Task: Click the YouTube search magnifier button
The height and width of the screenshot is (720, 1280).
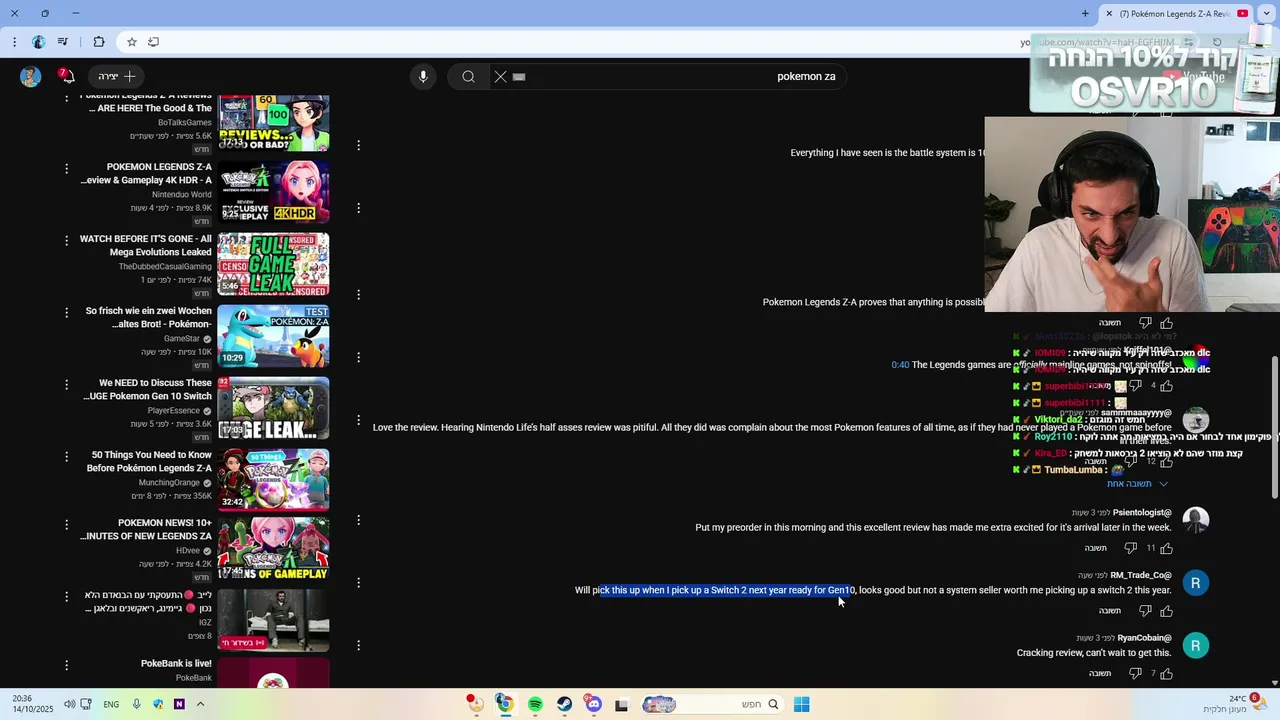Action: 468,76
